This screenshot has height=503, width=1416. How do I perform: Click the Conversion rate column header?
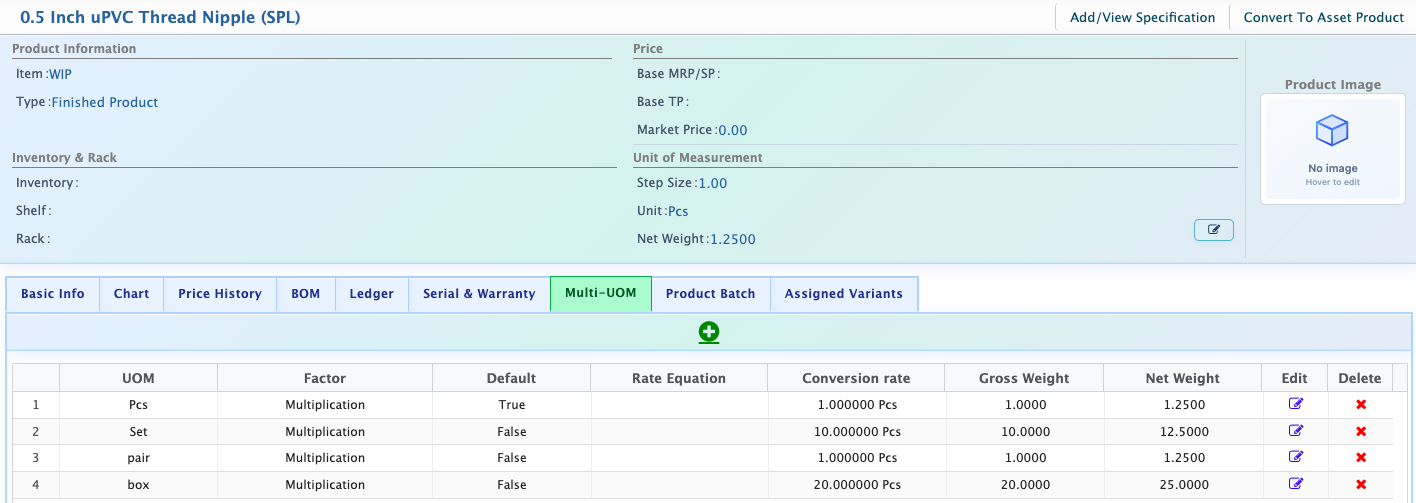pos(856,378)
